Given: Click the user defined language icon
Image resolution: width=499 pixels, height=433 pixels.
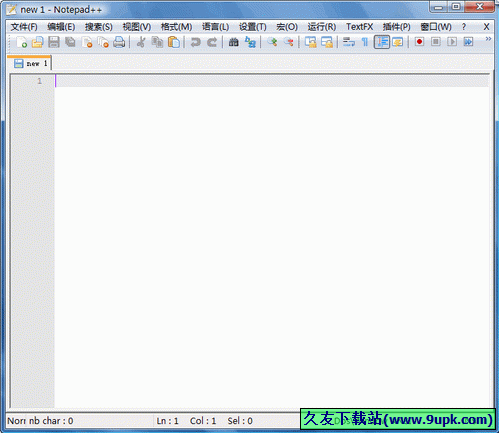Looking at the screenshot, I should coord(398,42).
